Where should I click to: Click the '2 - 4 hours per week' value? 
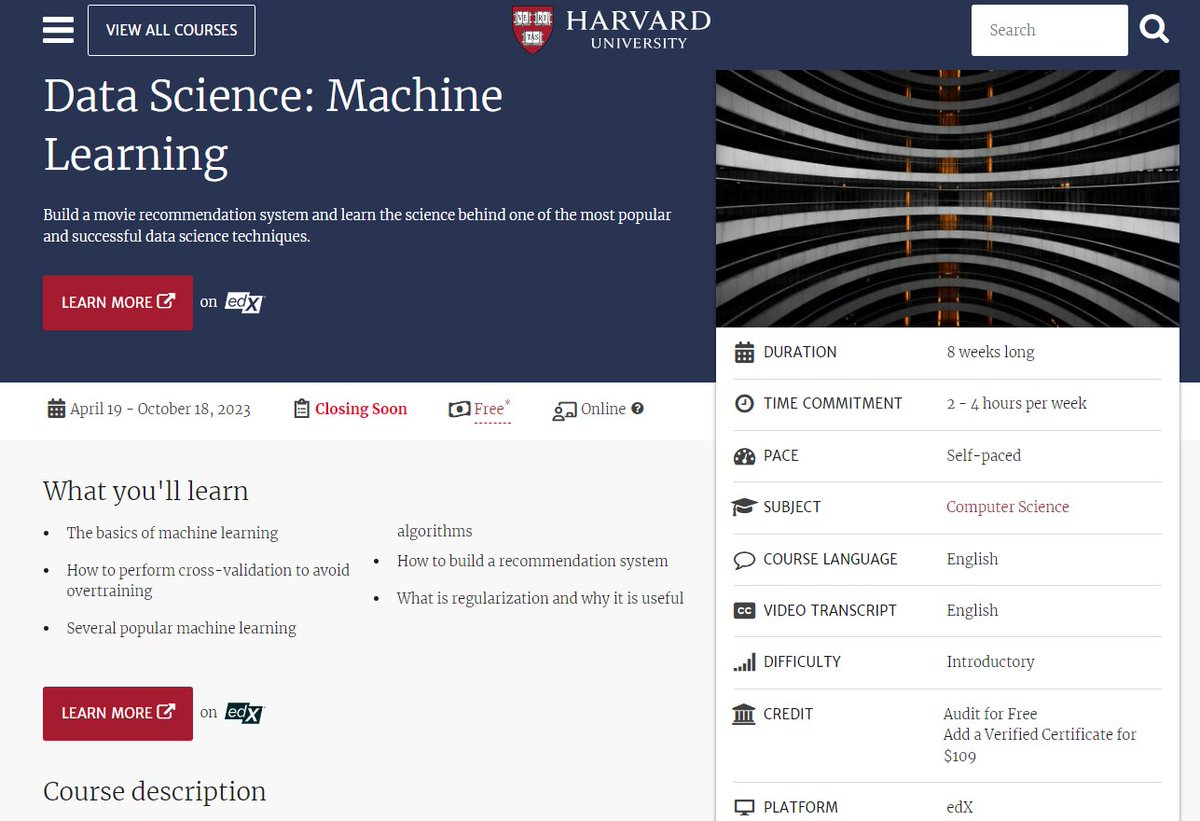[1016, 404]
